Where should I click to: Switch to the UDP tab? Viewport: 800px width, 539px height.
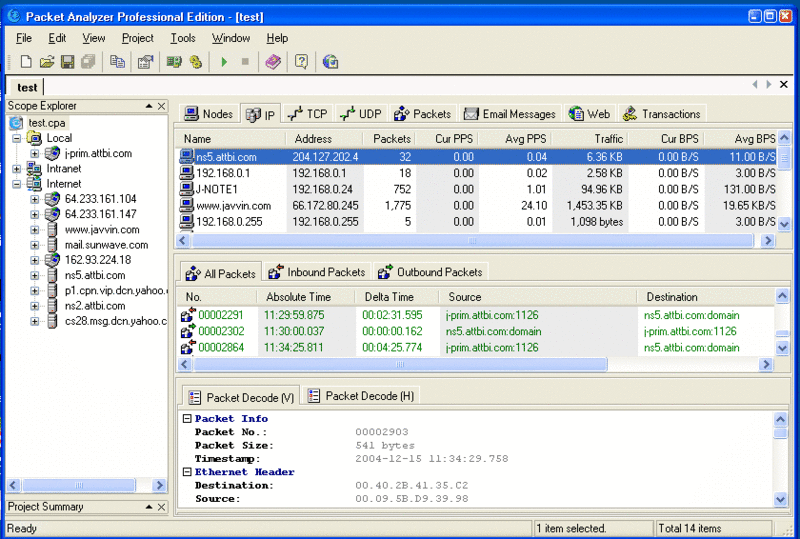(x=361, y=114)
